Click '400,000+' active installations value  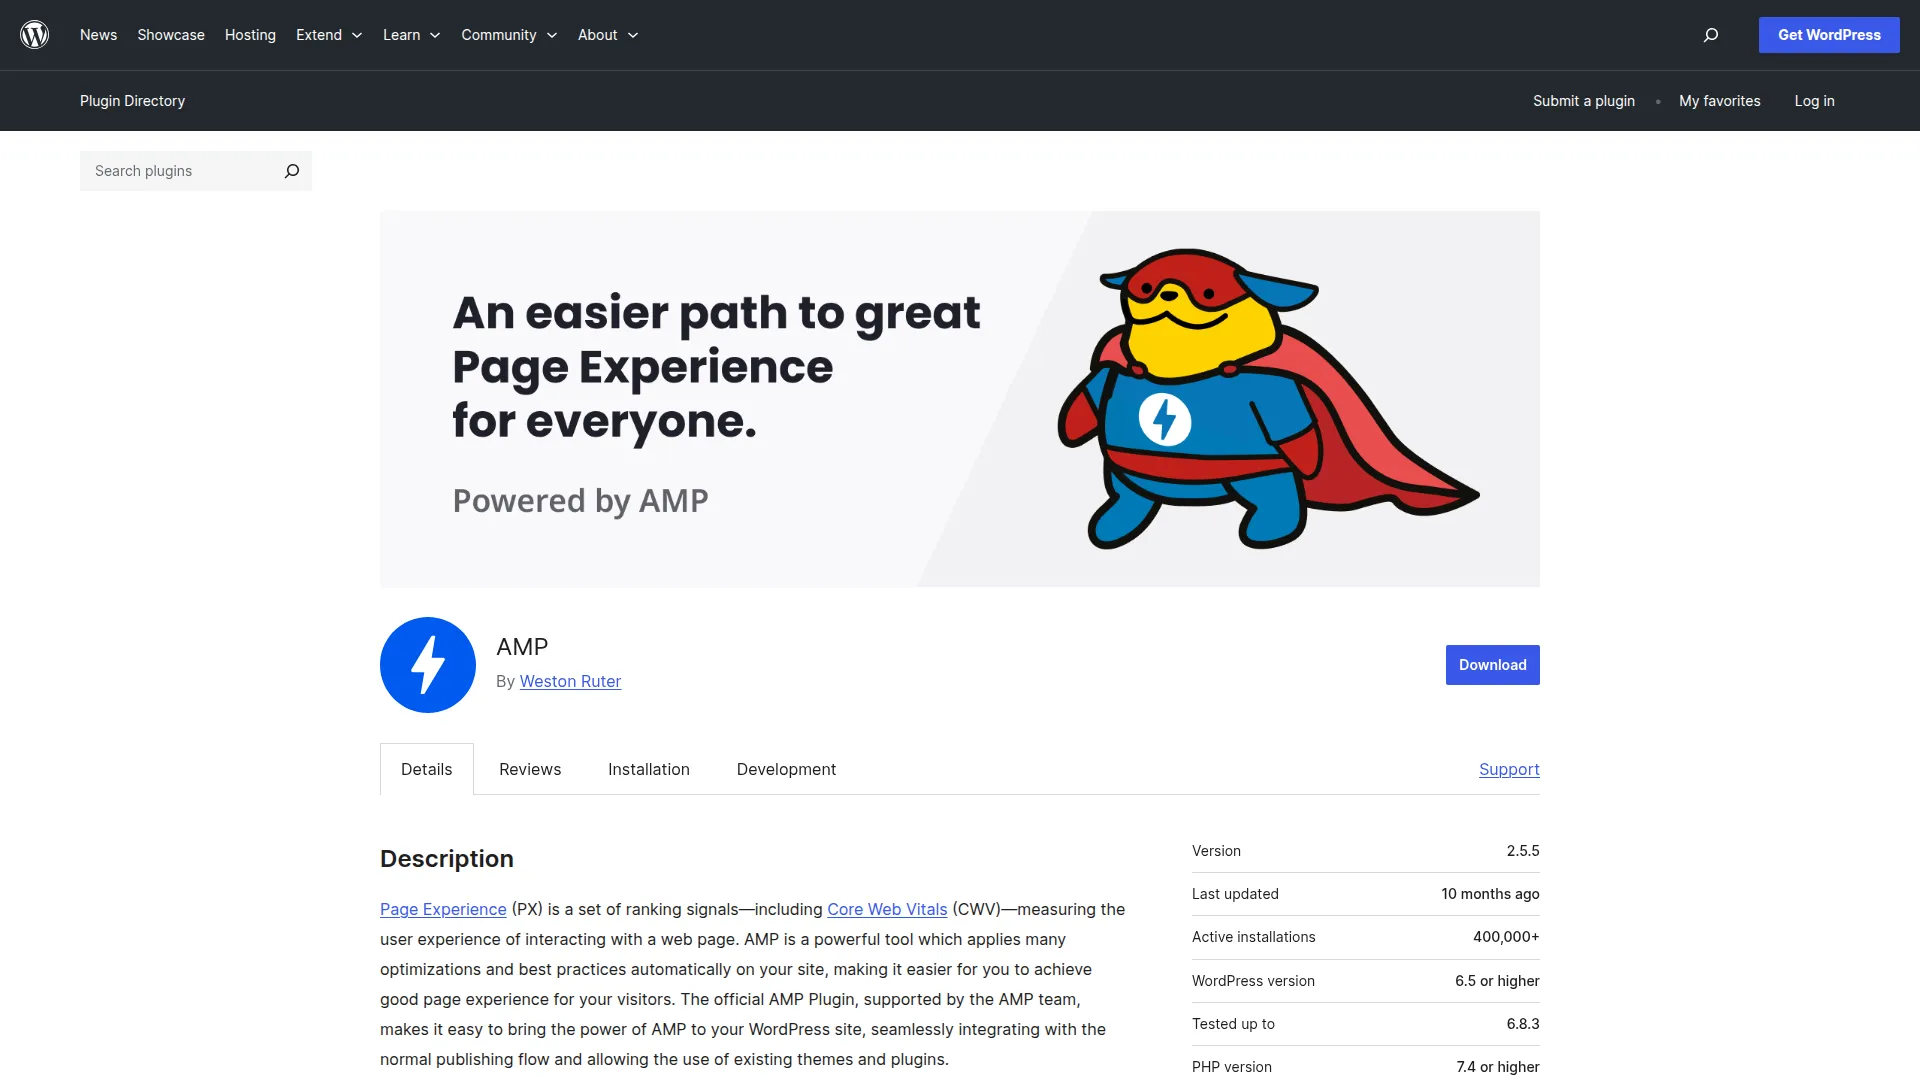coord(1506,937)
